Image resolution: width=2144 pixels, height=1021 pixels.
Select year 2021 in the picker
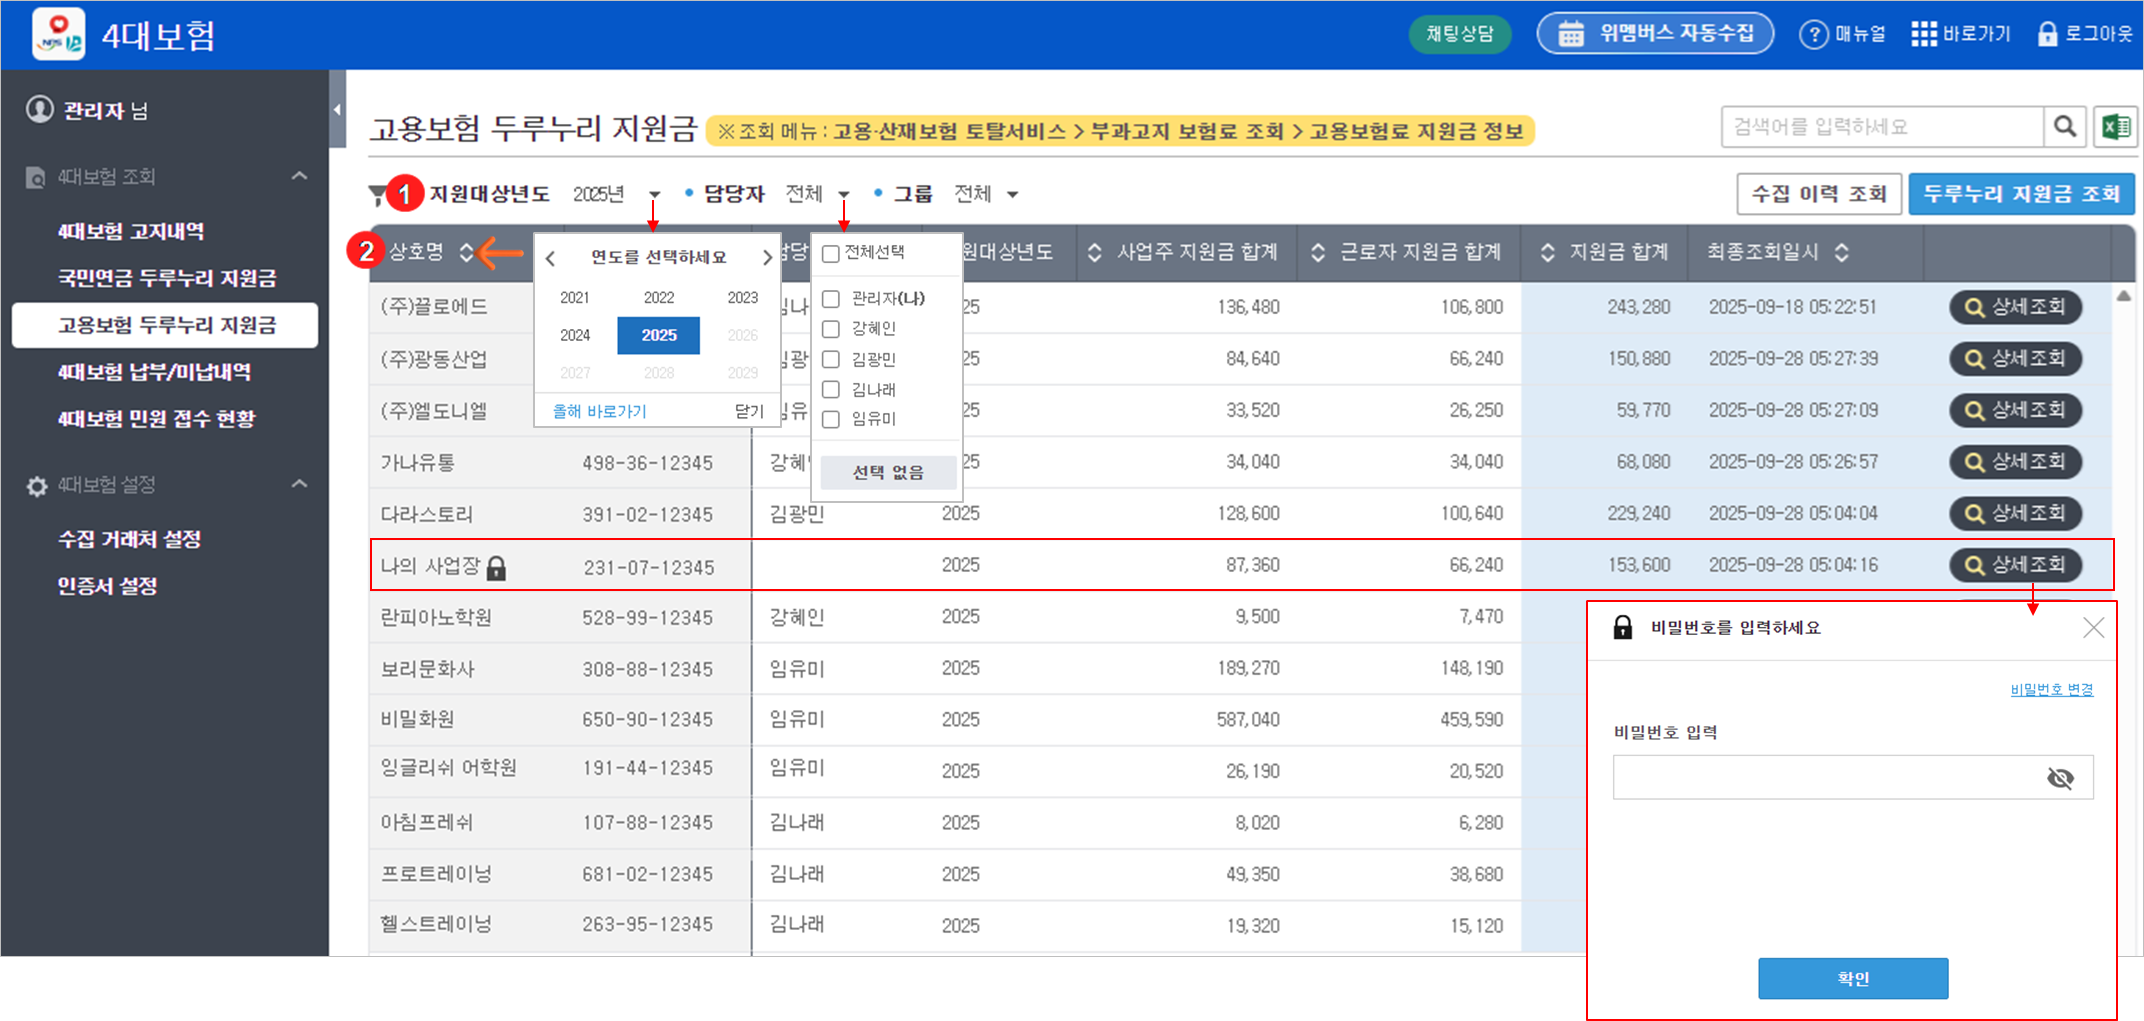pos(575,298)
